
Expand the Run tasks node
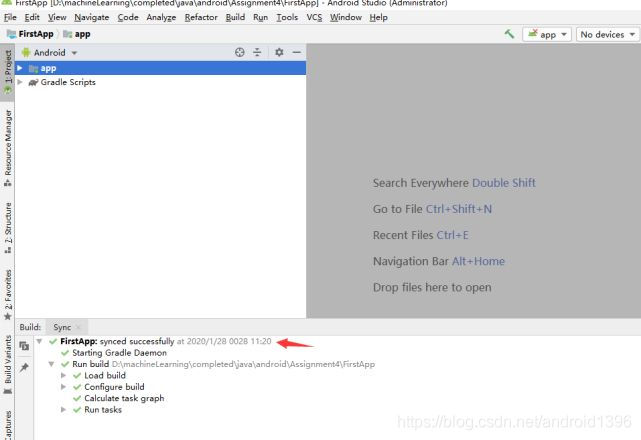63,410
